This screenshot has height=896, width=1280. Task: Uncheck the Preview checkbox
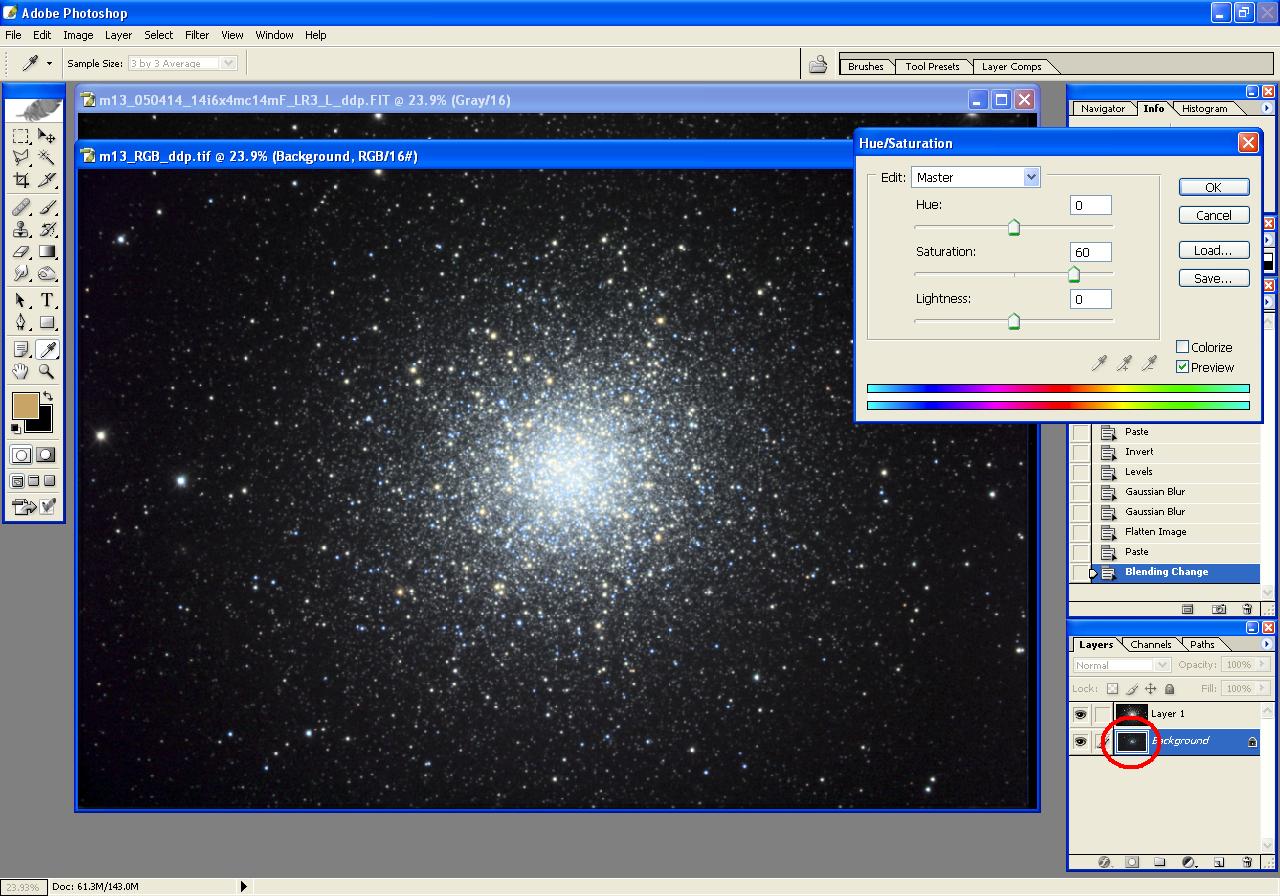[1183, 367]
